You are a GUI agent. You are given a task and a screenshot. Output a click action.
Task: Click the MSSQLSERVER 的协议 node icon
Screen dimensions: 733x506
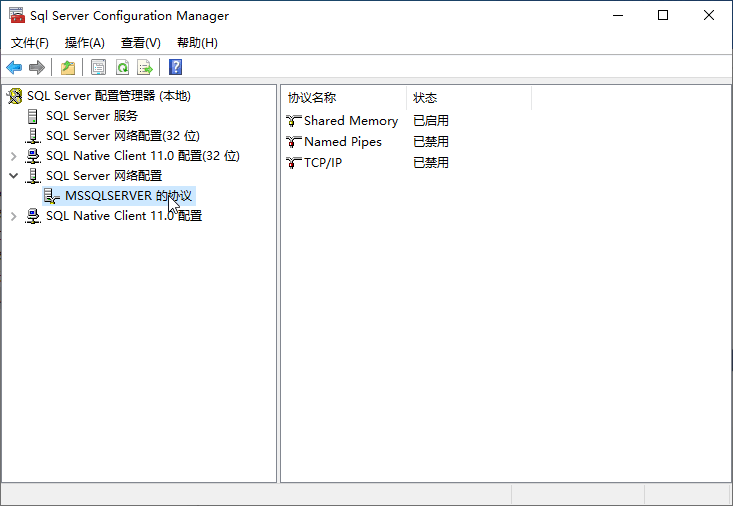(51, 196)
